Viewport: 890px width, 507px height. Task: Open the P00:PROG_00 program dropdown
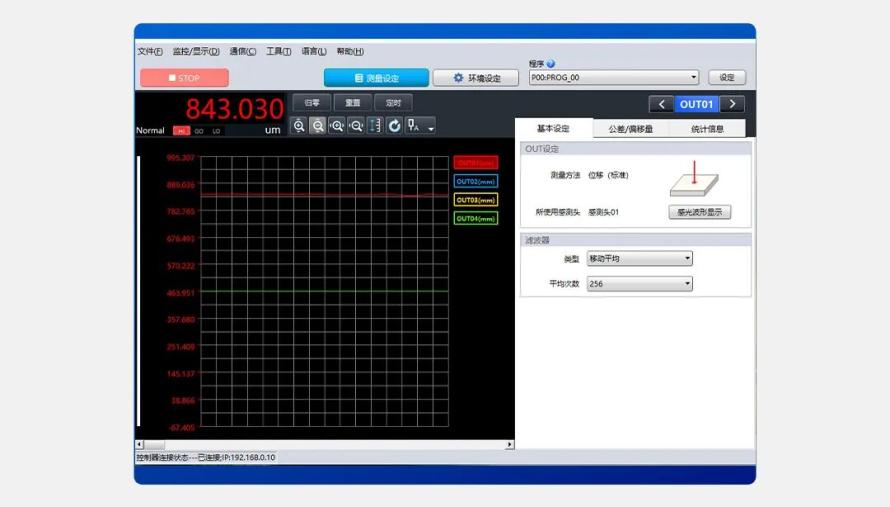[614, 77]
